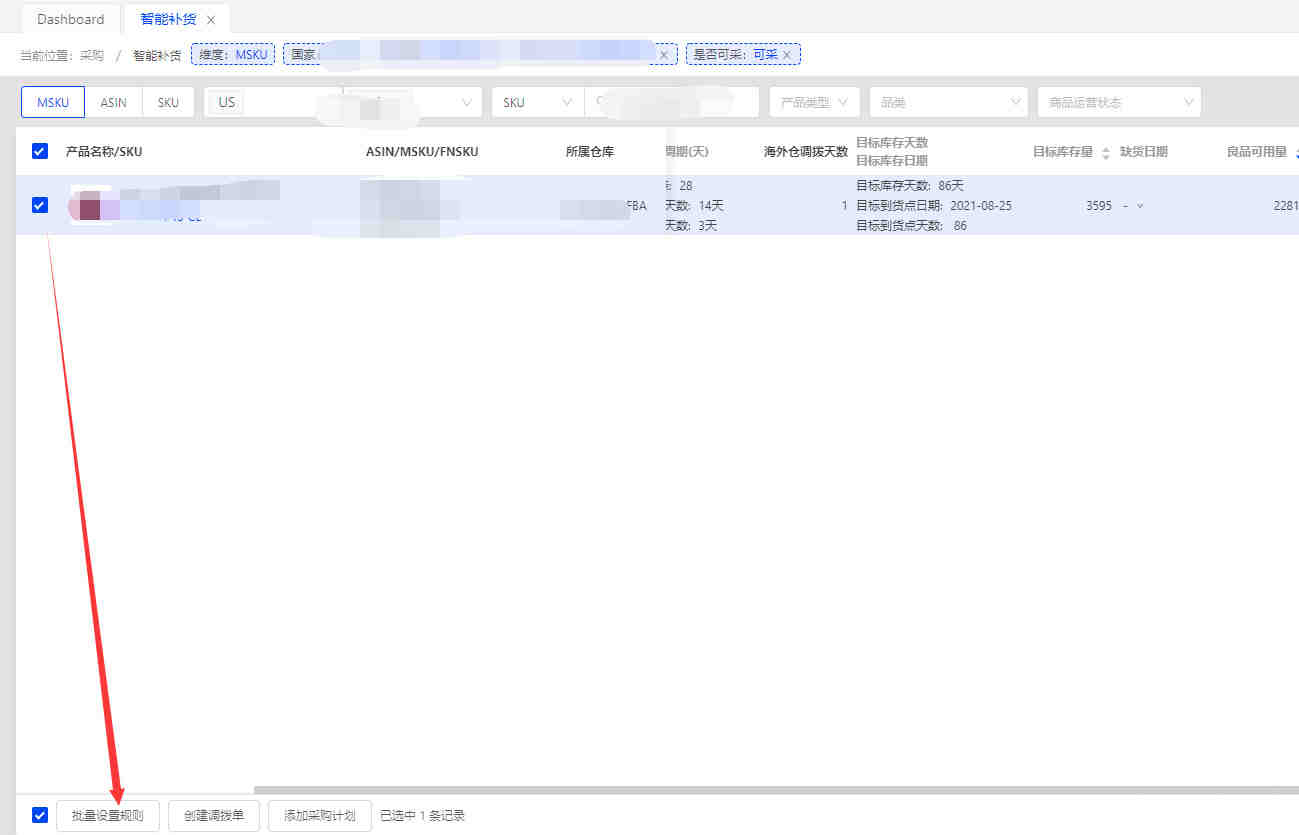Click the horizontal table scrollbar
1299x835 pixels.
(x=776, y=790)
